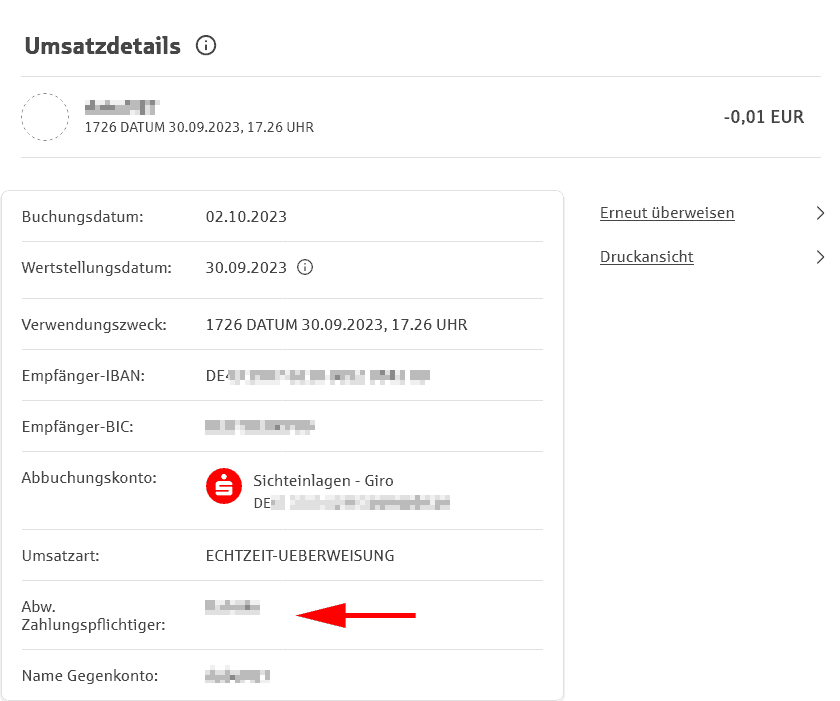
Task: Click the blurred Empfänger-IBAN value
Action: 317,376
